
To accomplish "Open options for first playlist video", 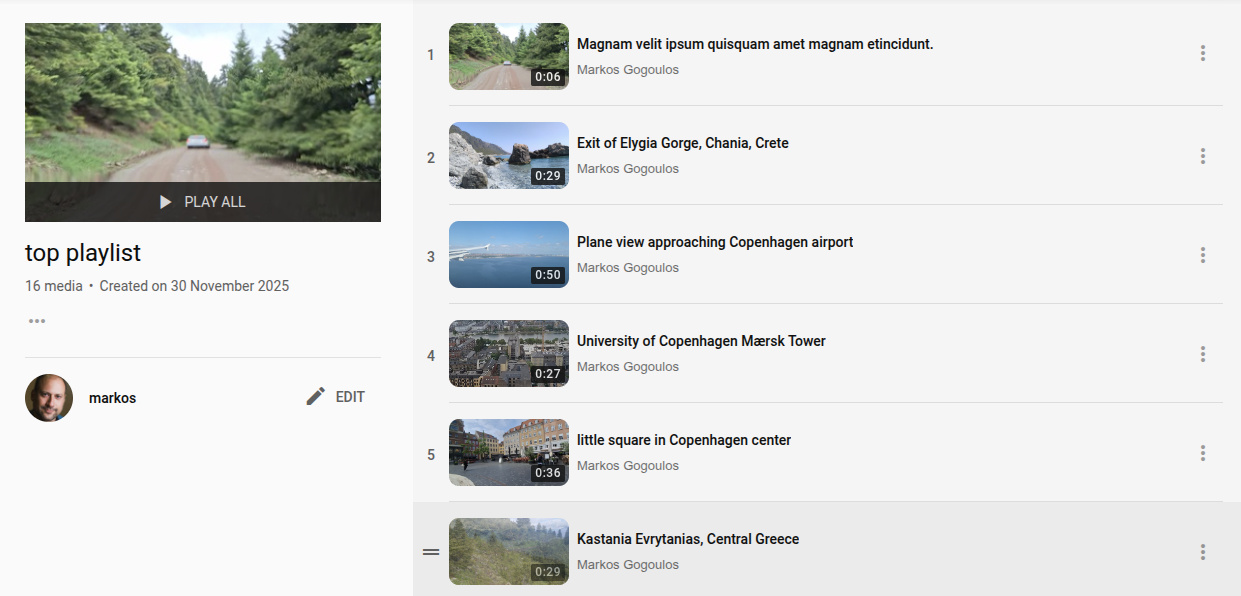I will 1202,53.
